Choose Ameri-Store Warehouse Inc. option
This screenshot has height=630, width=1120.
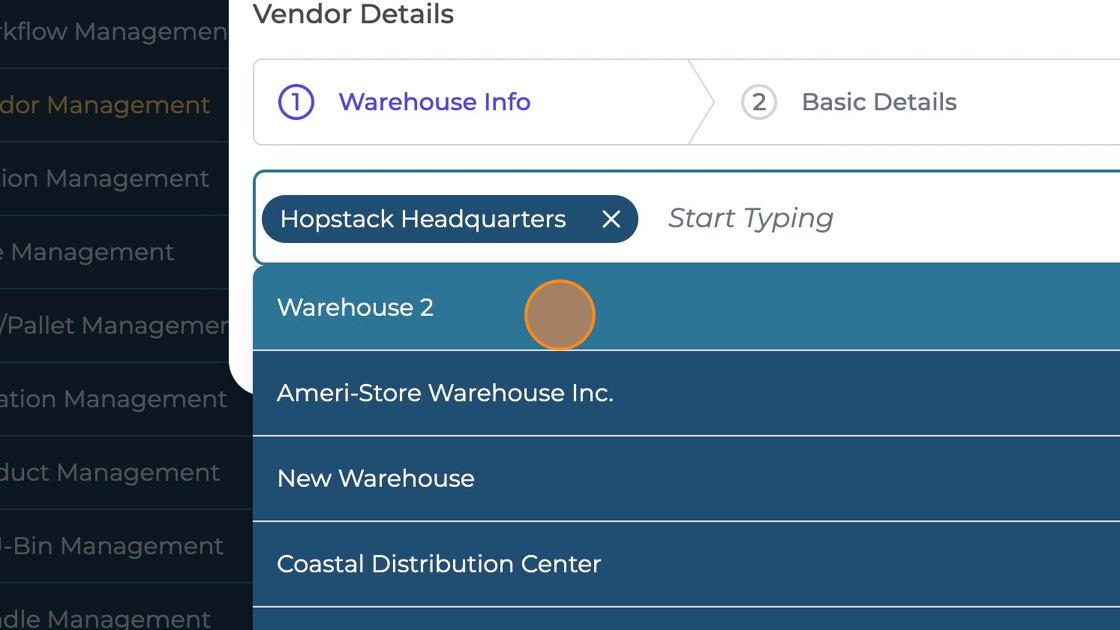[x=445, y=393]
